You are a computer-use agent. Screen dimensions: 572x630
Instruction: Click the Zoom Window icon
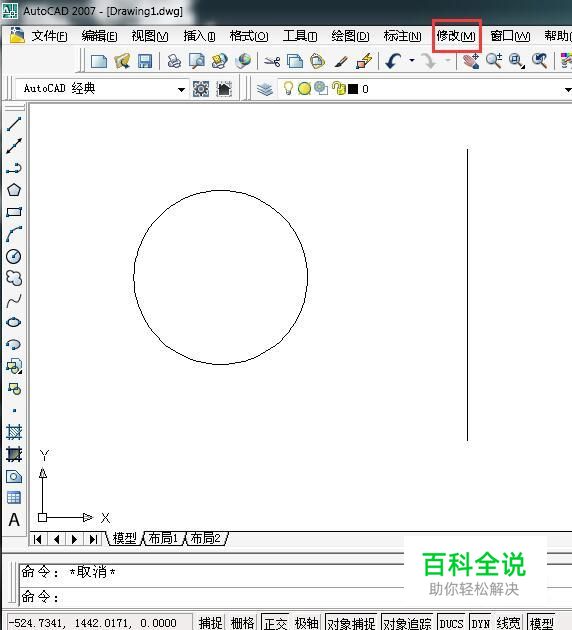click(517, 61)
